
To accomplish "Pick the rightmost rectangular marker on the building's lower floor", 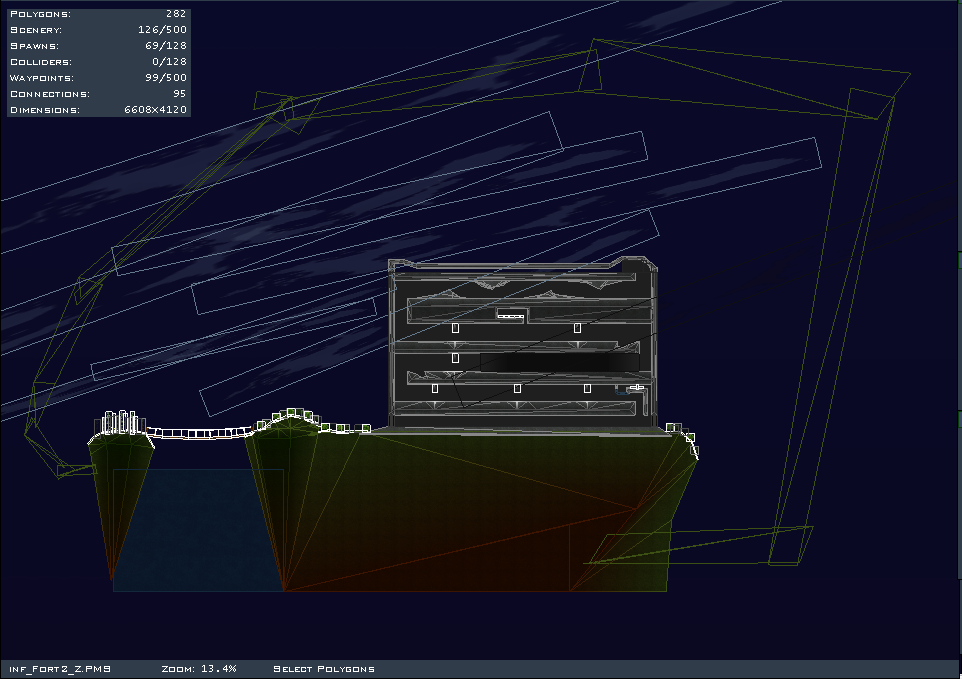I will [587, 388].
